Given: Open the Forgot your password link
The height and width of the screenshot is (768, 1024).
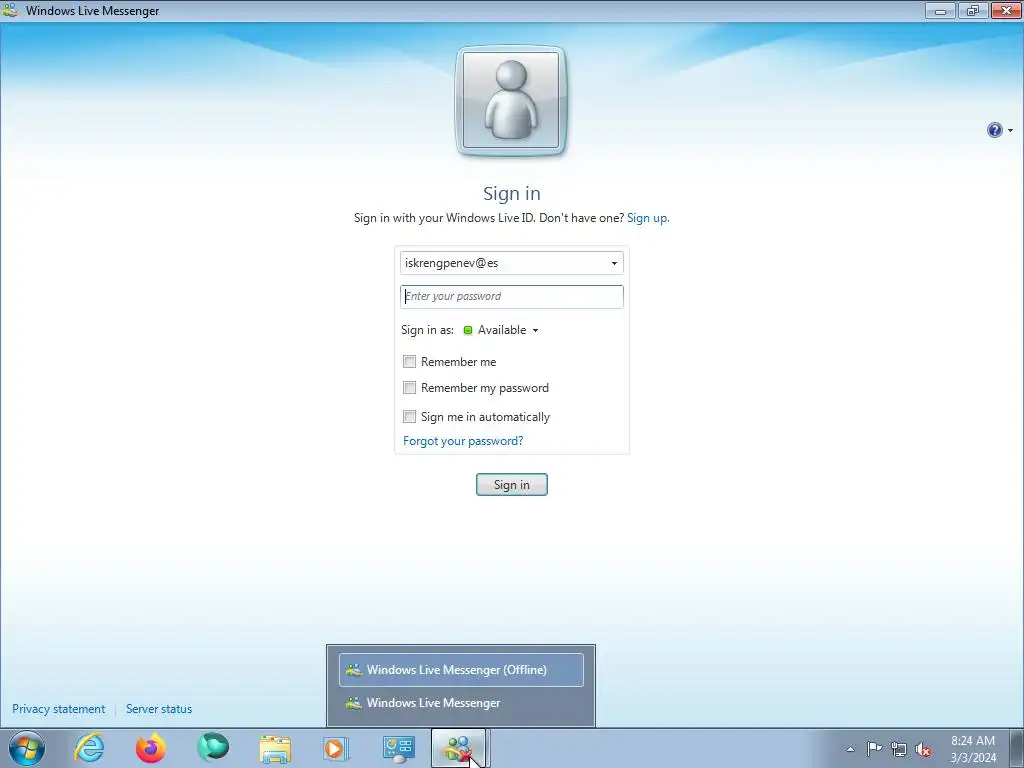Looking at the screenshot, I should 463,441.
